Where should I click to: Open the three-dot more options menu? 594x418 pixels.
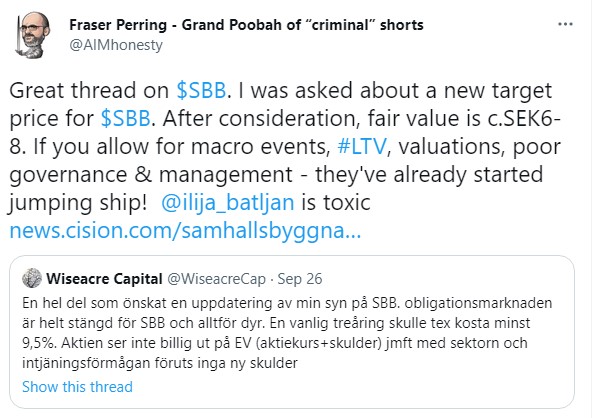coord(565,25)
